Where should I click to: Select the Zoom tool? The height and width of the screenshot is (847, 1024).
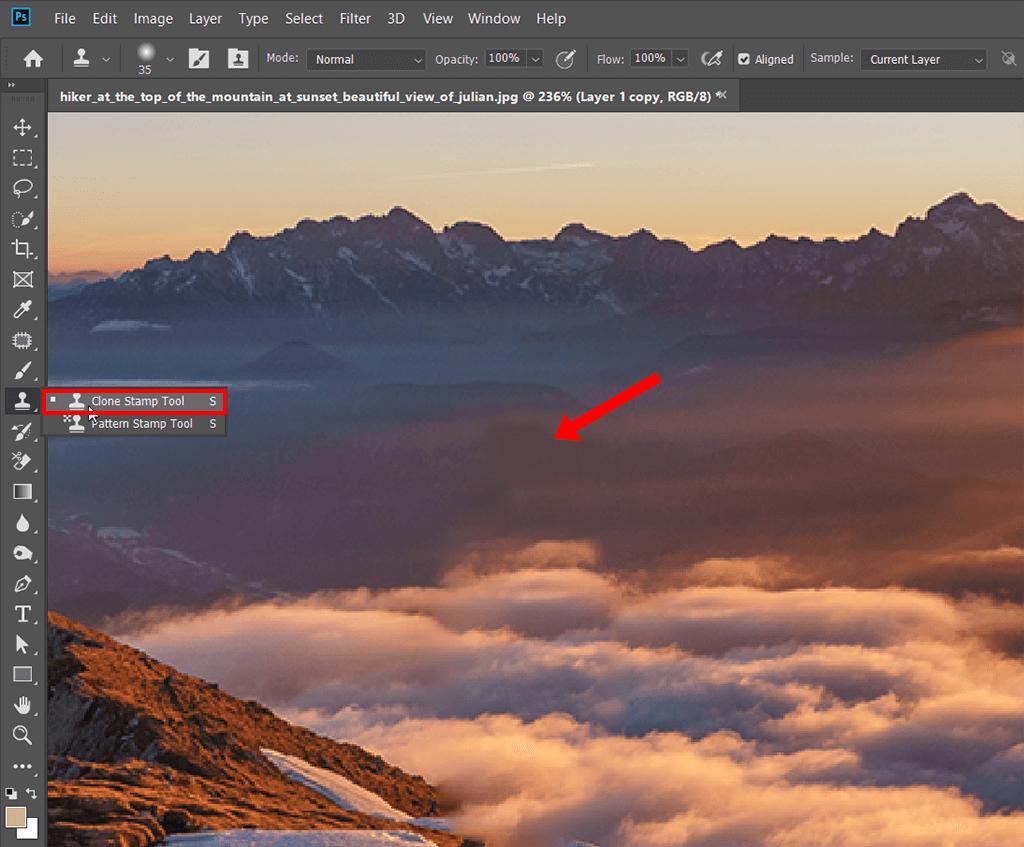coord(22,735)
